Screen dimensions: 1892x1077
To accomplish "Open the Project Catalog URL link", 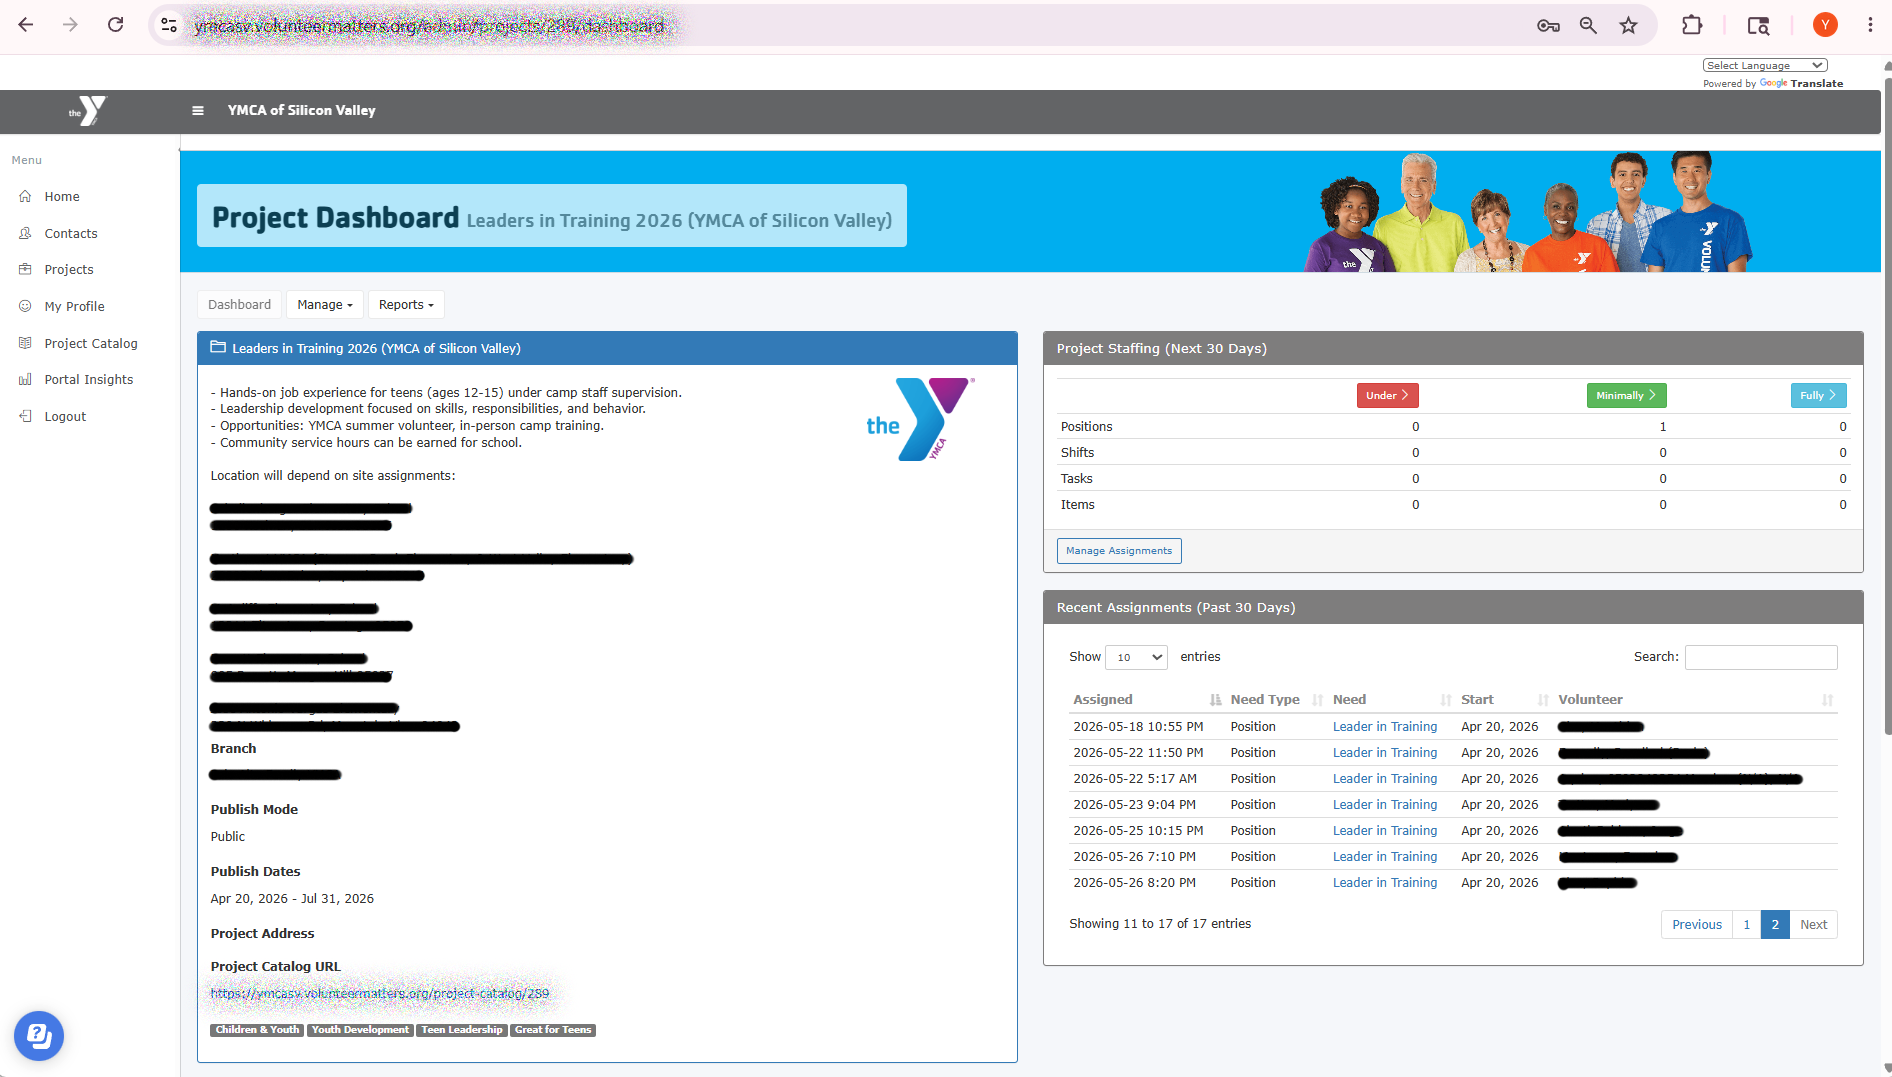I will 380,993.
